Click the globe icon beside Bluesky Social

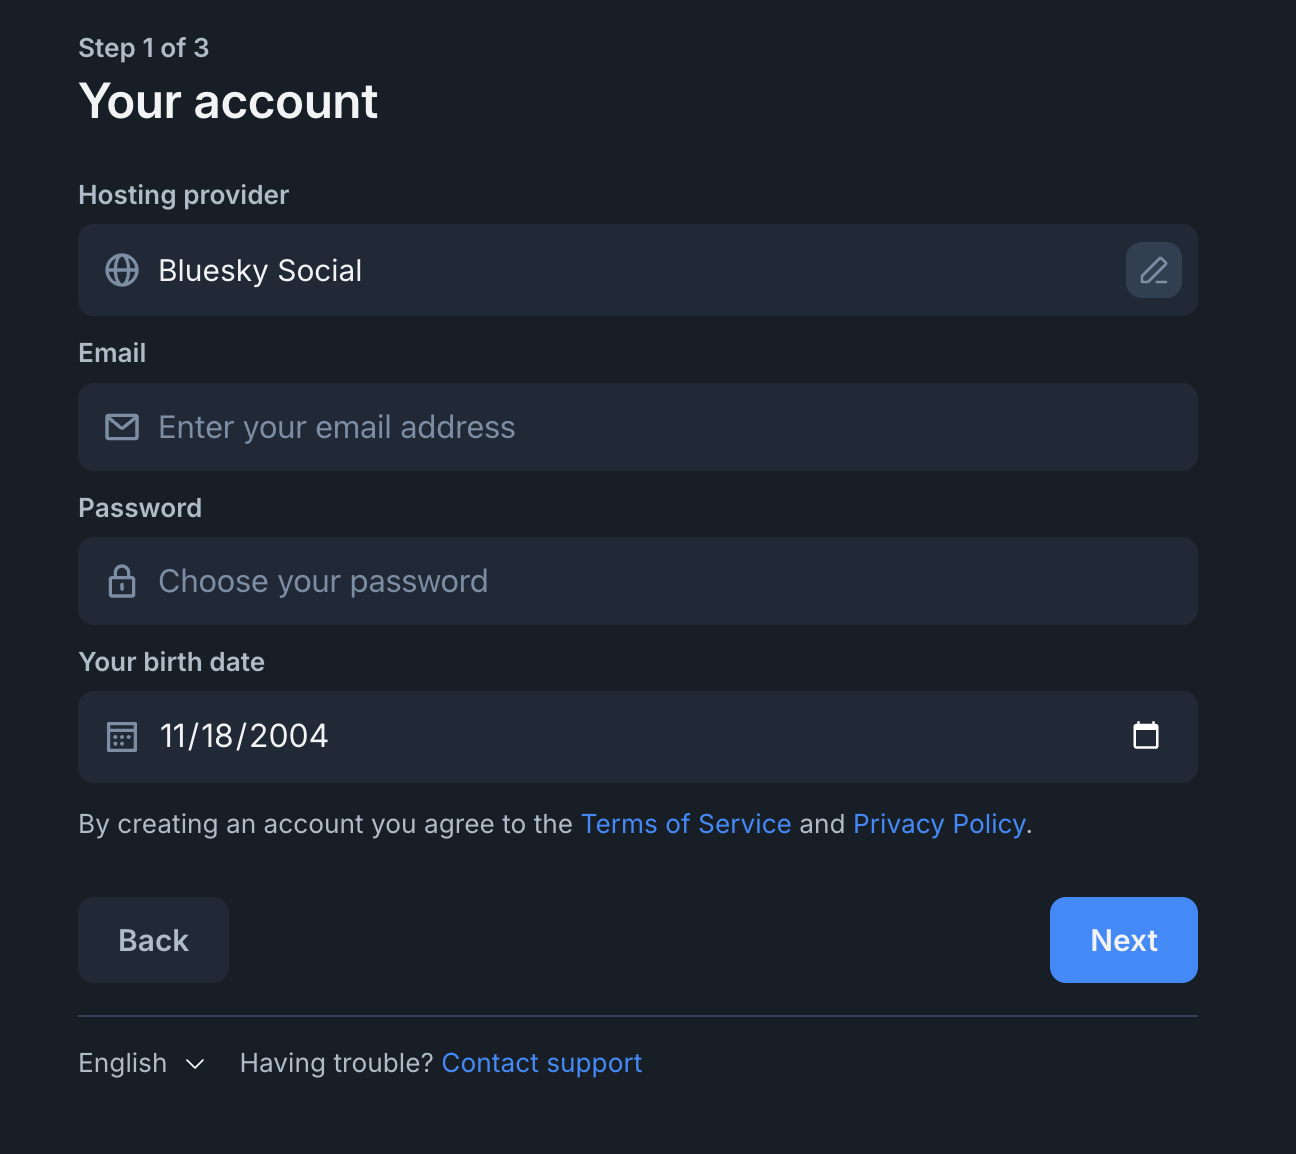pos(122,270)
